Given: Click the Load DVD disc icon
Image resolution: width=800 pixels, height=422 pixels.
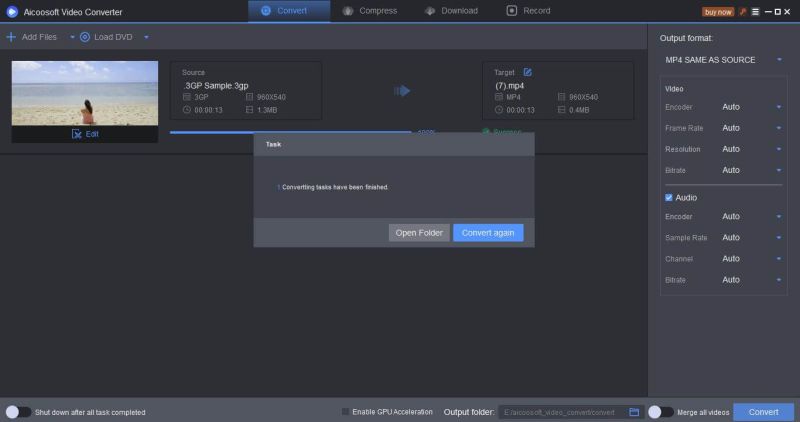Looking at the screenshot, I should 85,37.
